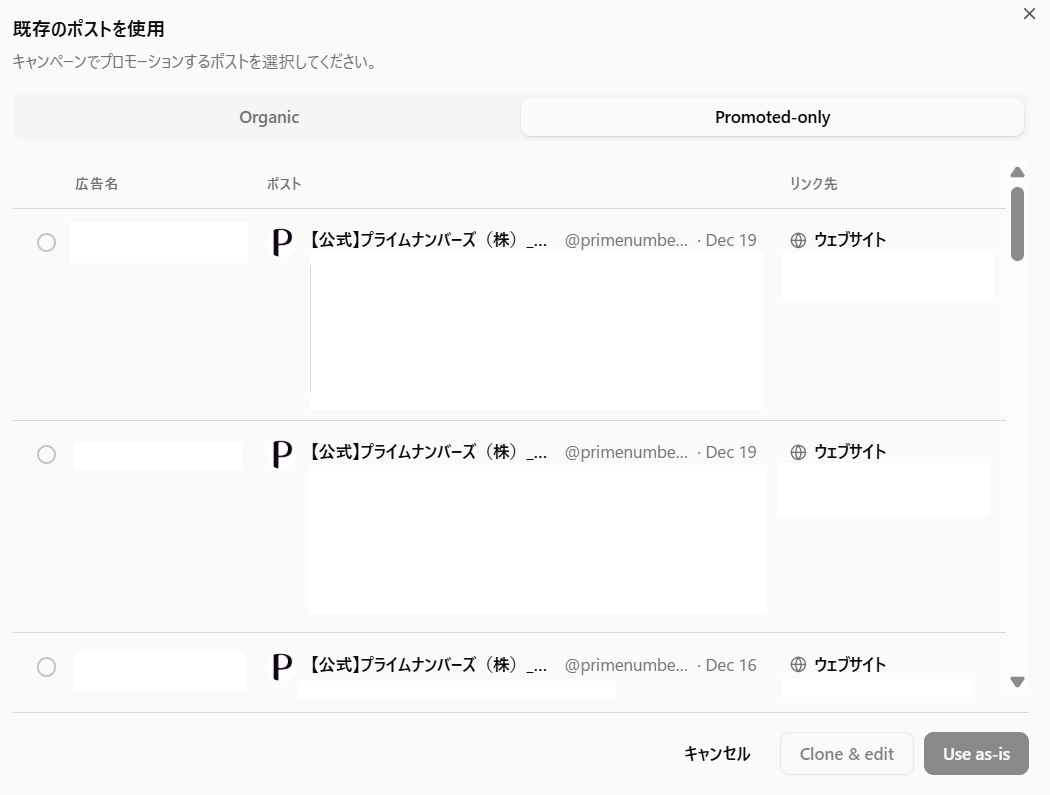Click the 広告名 column header
This screenshot has height=795, width=1050.
(96, 184)
